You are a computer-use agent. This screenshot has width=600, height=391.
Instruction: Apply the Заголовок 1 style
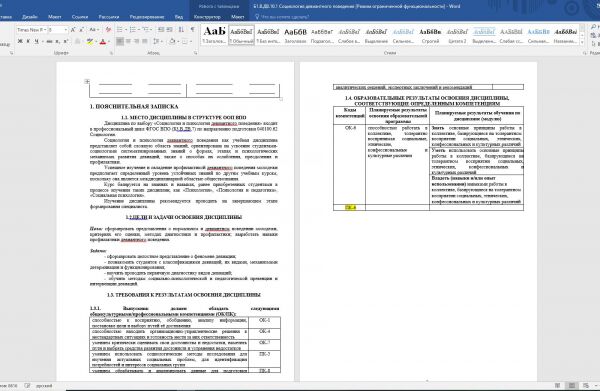tap(214, 35)
